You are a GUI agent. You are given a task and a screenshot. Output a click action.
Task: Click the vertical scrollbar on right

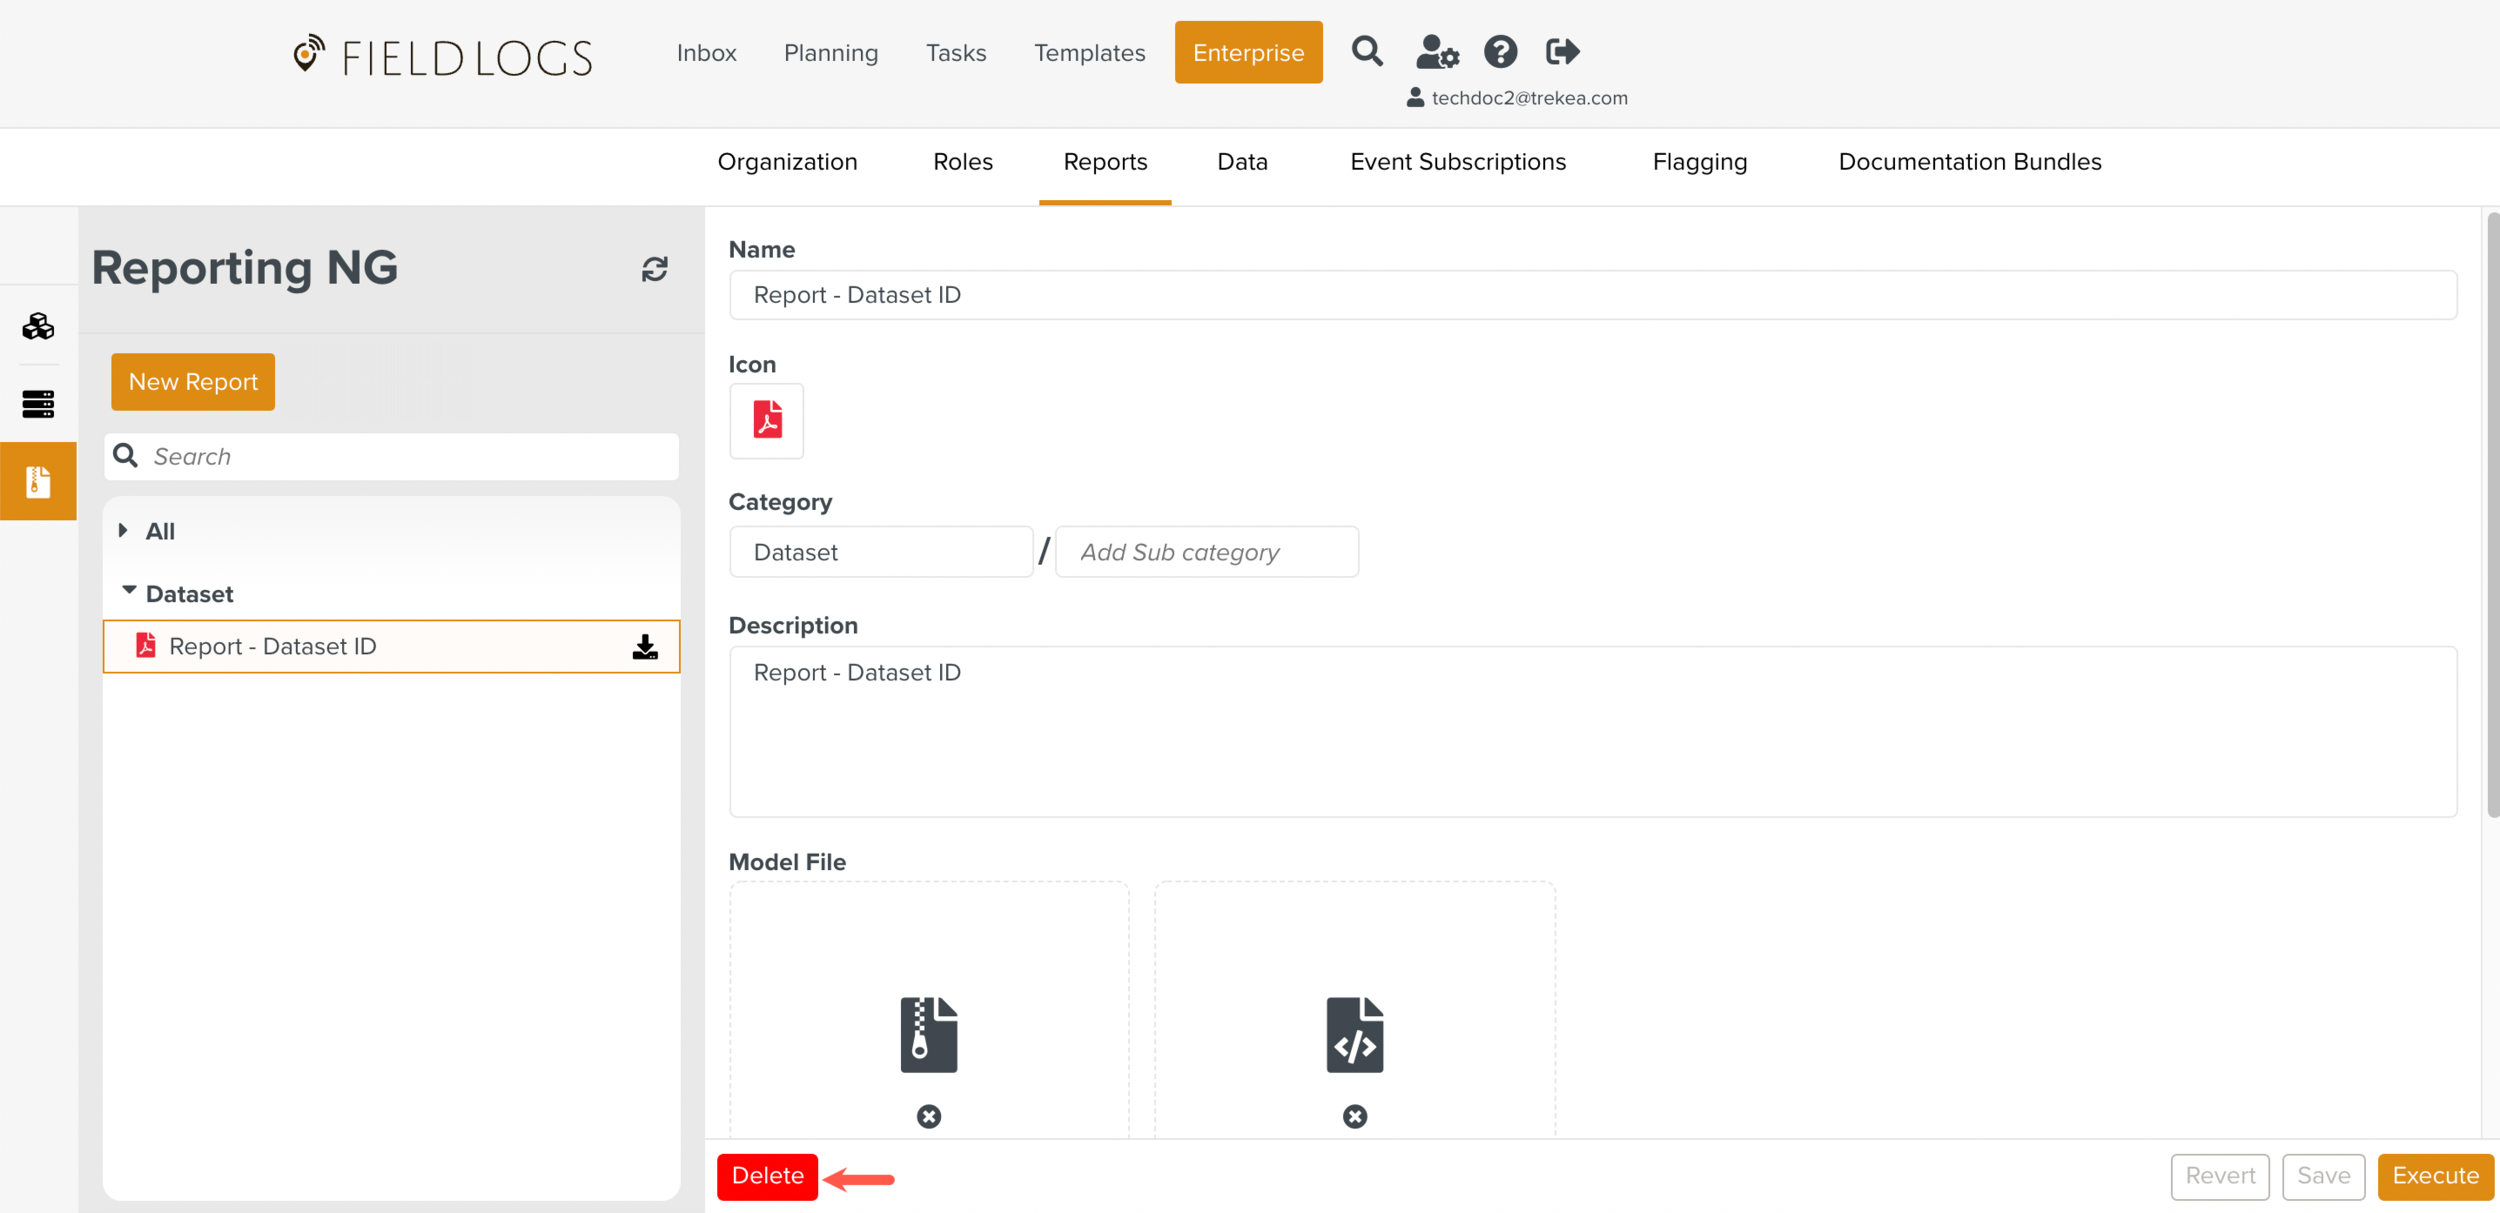click(2491, 515)
